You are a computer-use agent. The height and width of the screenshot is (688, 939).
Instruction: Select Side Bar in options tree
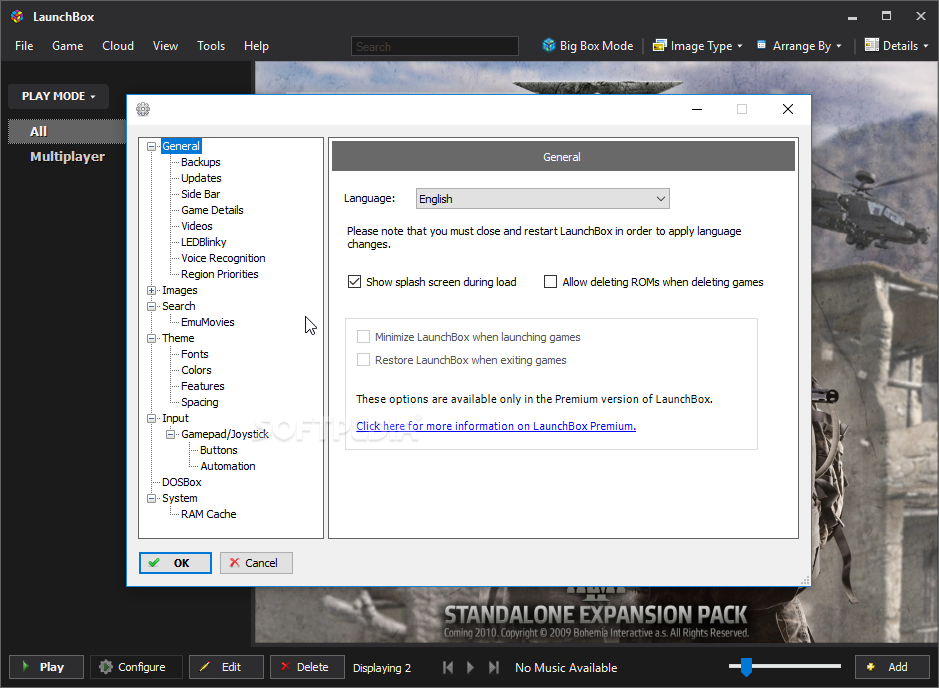pos(201,194)
